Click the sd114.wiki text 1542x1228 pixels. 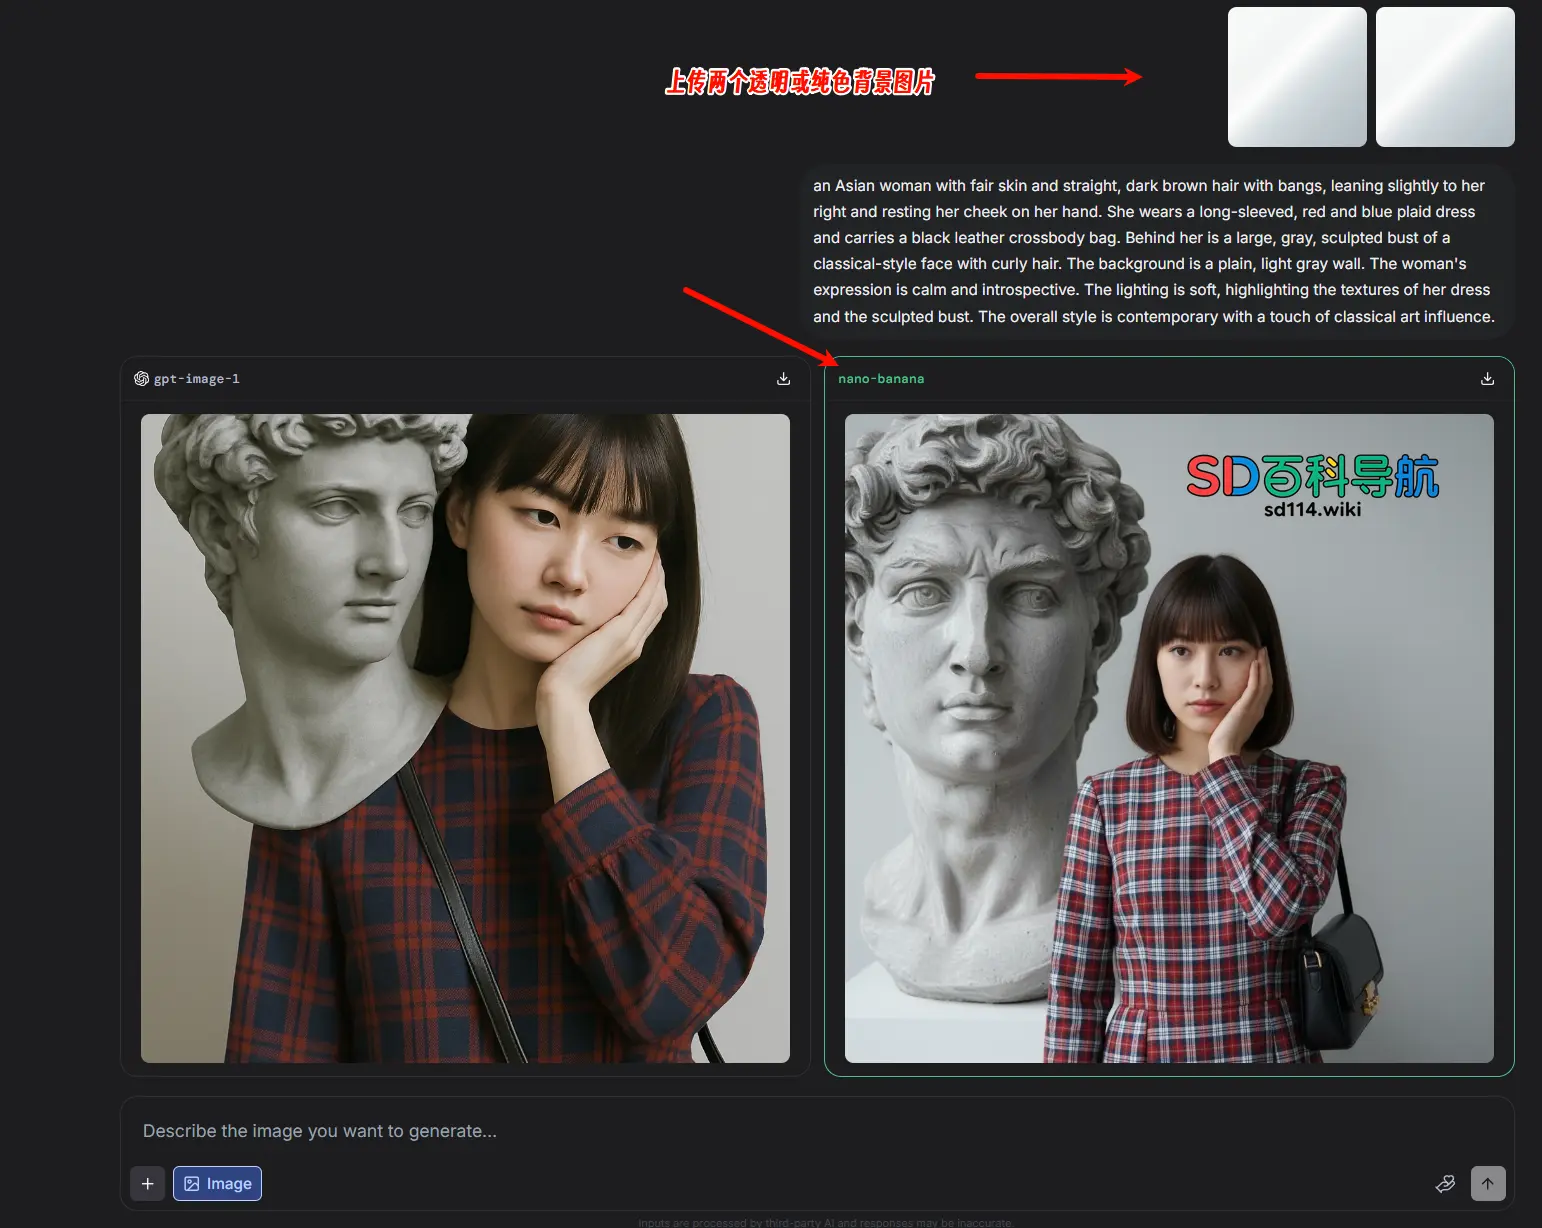click(x=1312, y=510)
